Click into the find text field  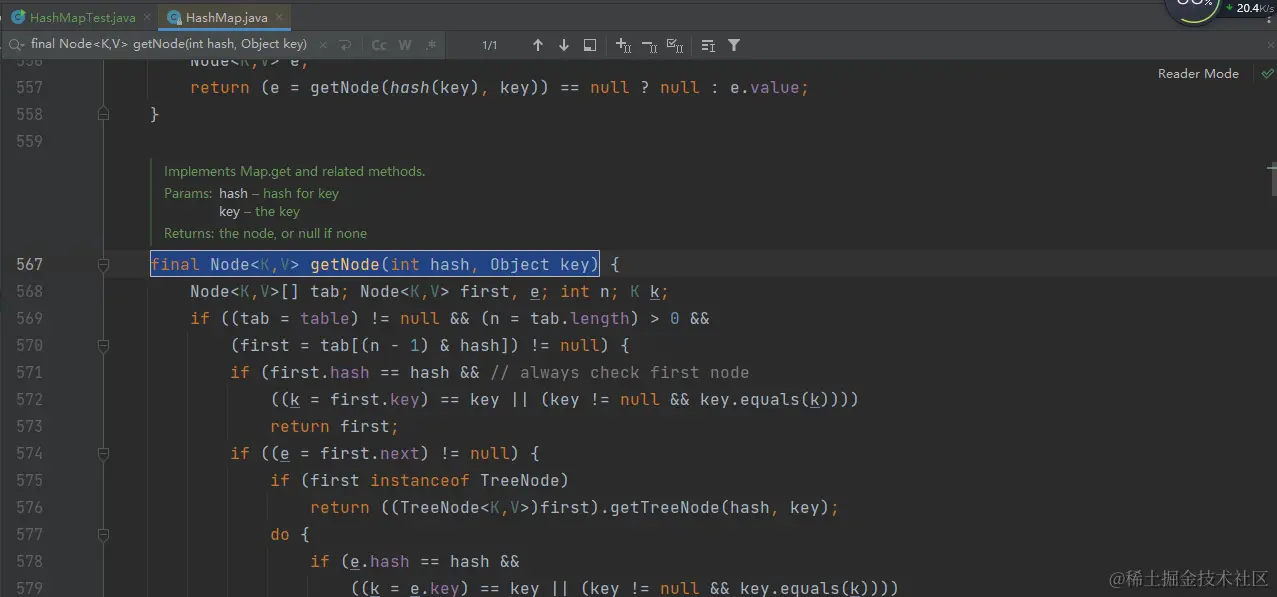(x=169, y=45)
